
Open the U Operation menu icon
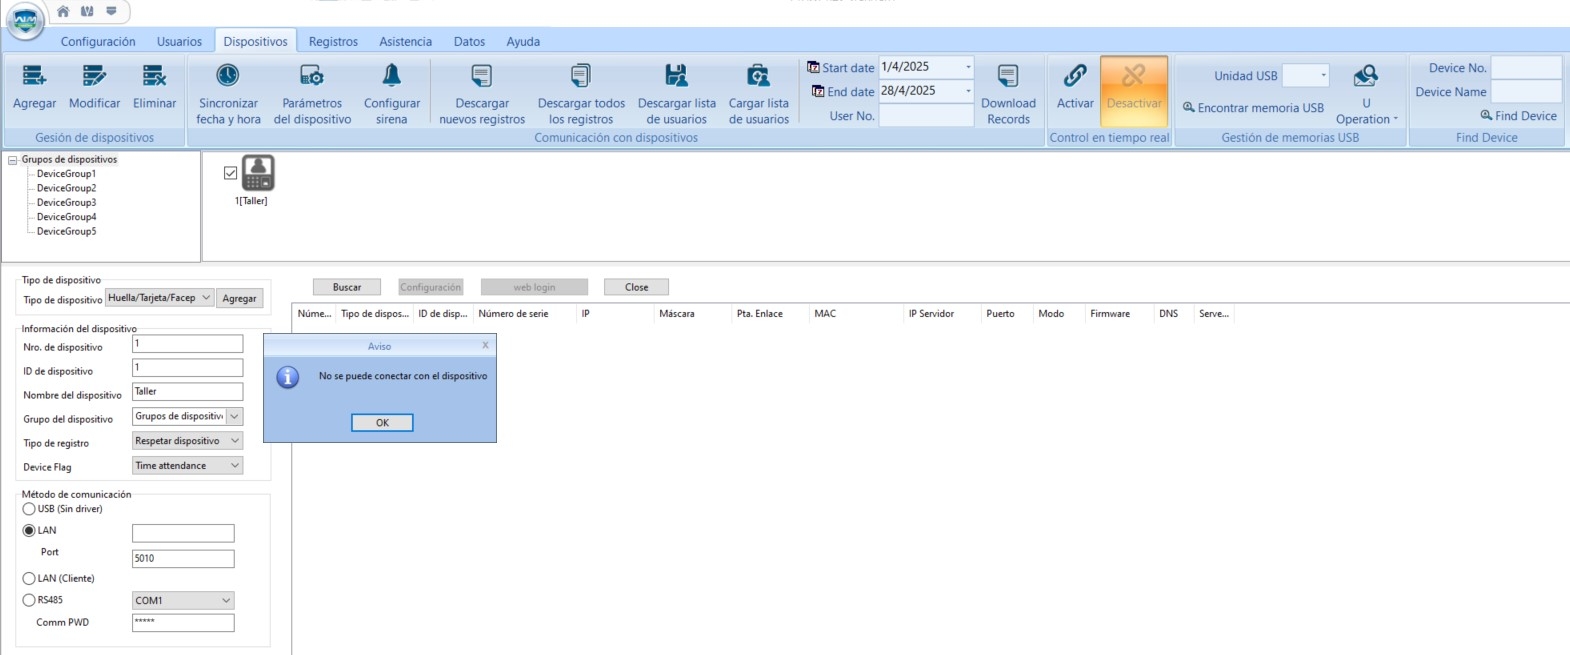tap(1366, 75)
